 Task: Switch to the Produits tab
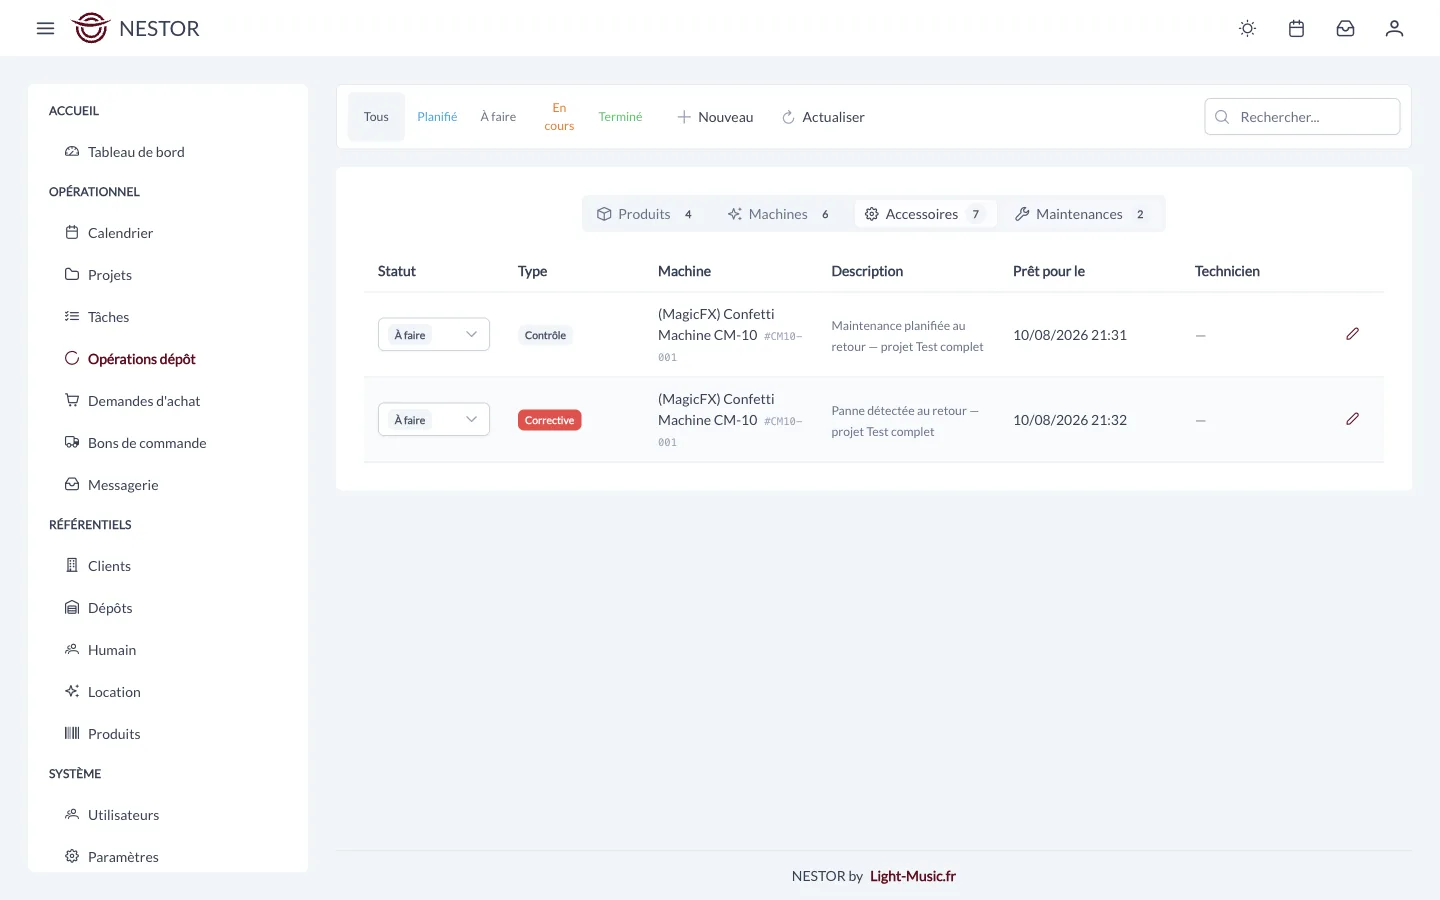[645, 214]
